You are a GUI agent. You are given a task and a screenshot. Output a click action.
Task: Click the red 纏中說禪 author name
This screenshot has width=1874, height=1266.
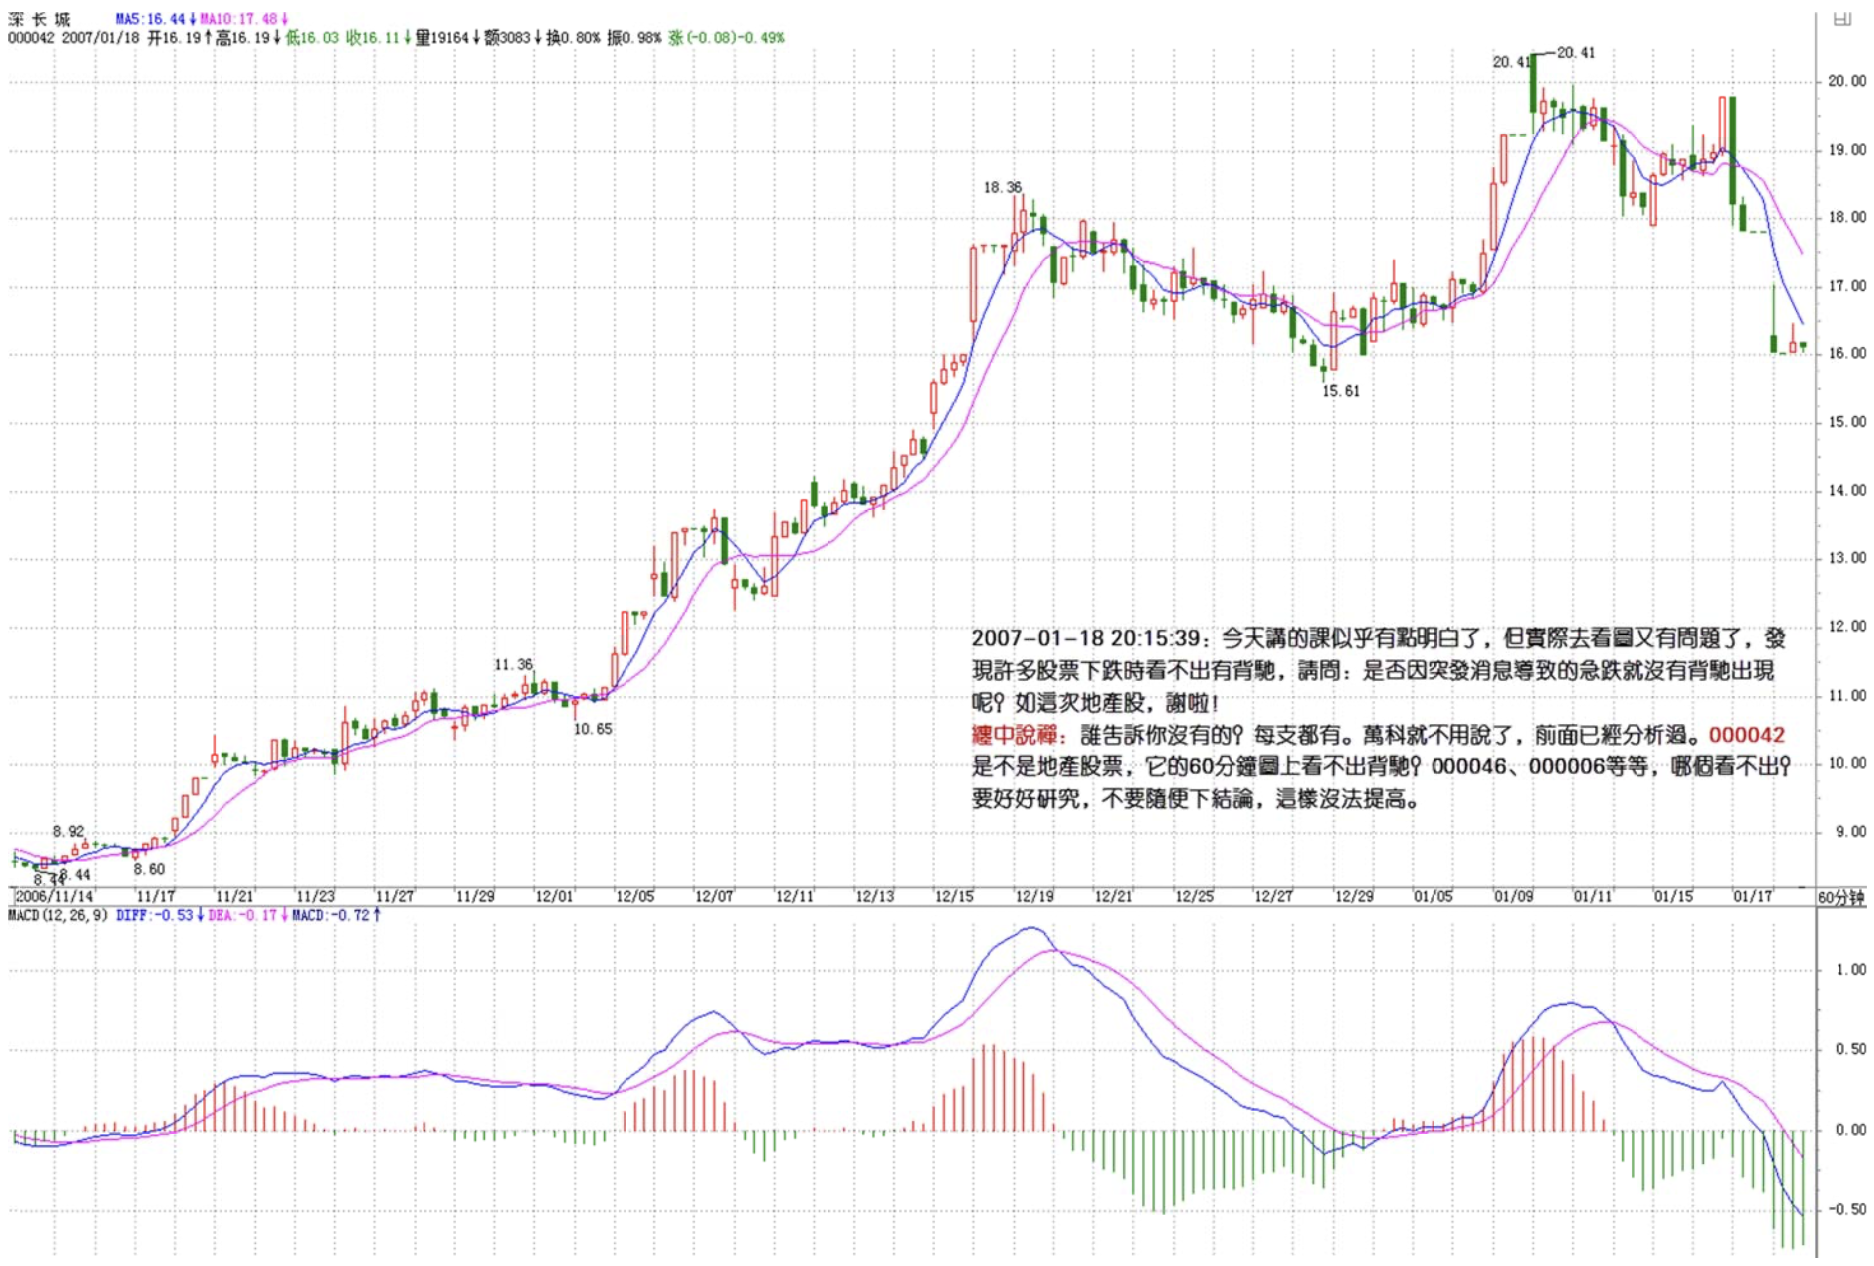1013,735
